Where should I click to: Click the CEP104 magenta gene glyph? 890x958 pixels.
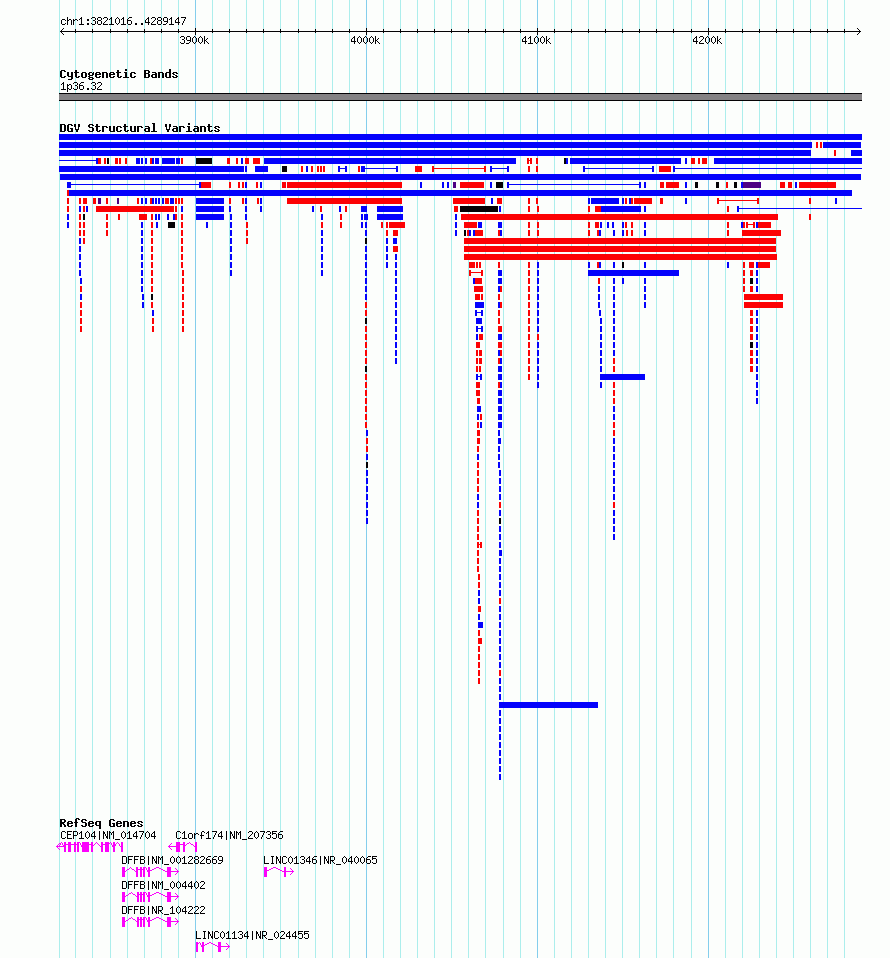point(90,847)
